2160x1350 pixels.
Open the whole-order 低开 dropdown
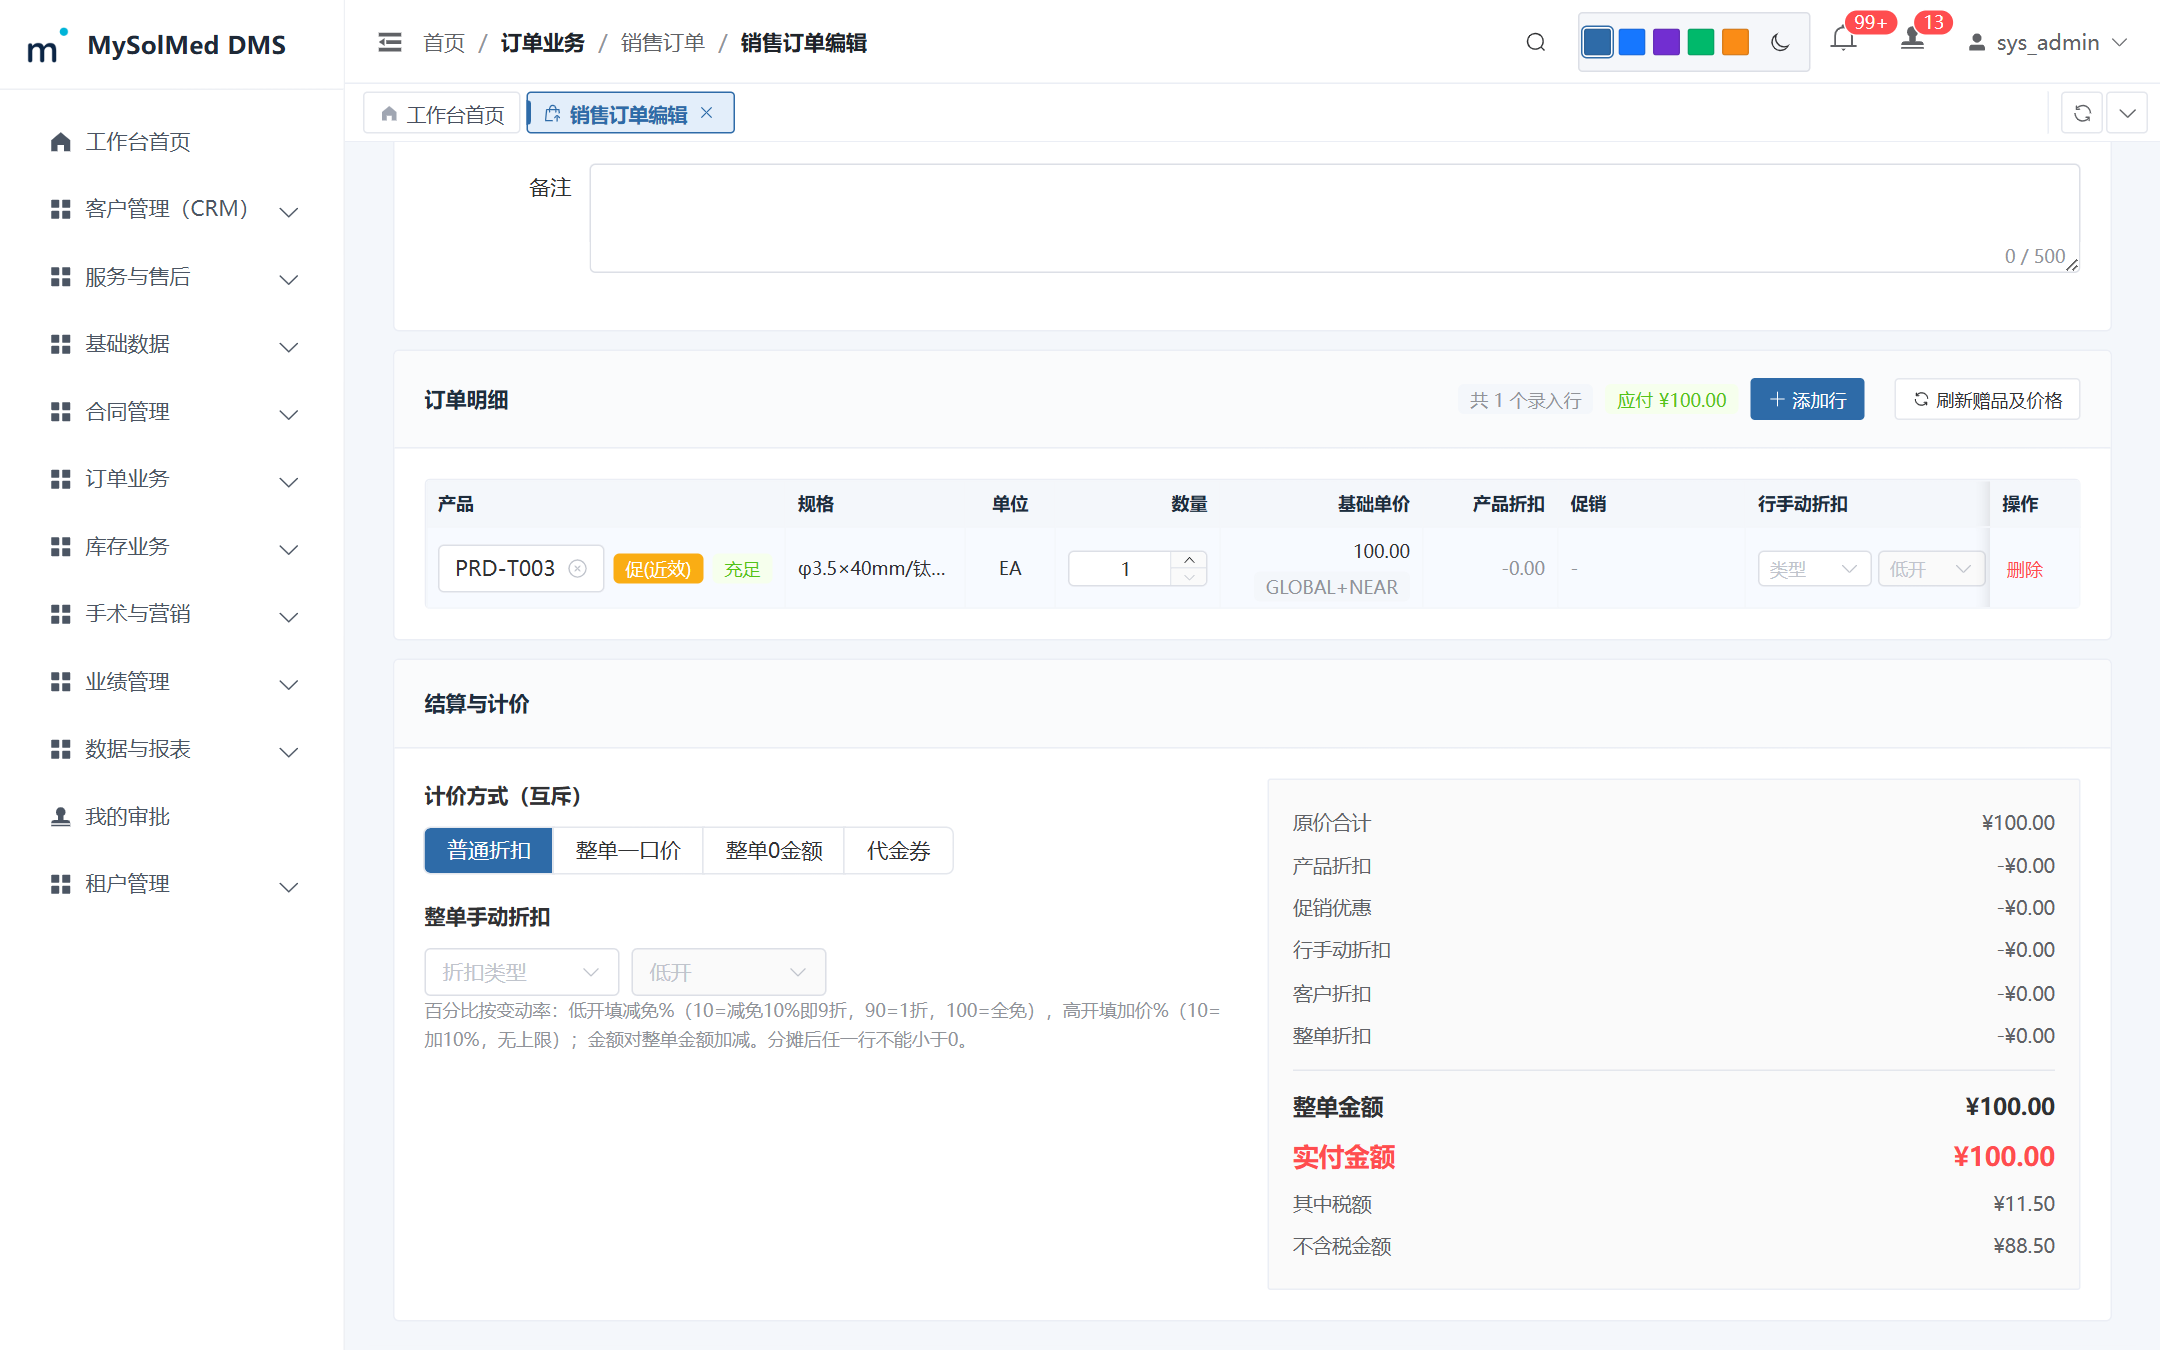point(728,972)
